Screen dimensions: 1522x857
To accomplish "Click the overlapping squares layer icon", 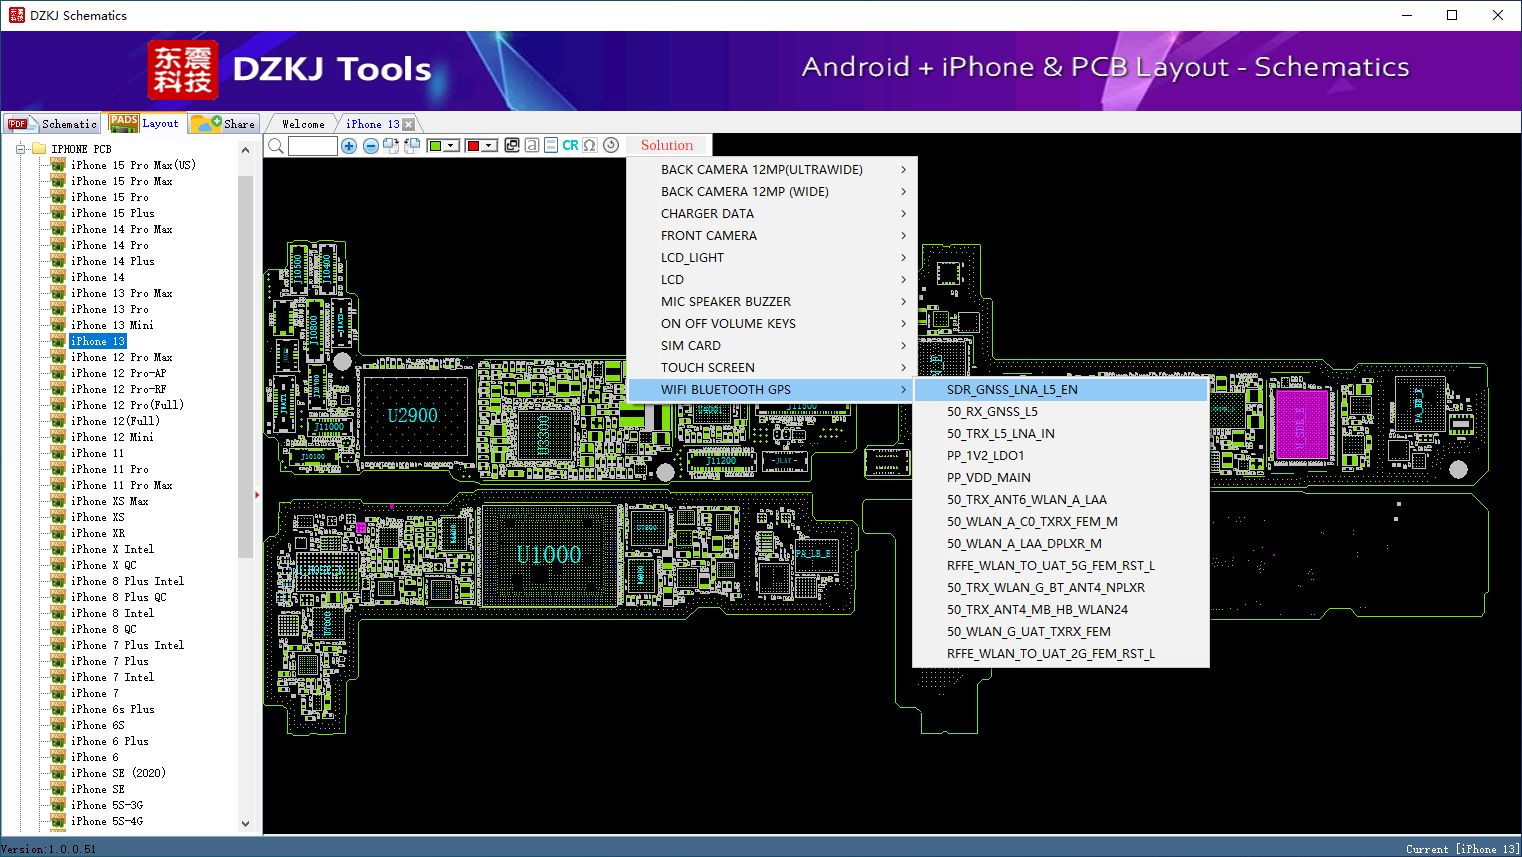I will click(512, 146).
